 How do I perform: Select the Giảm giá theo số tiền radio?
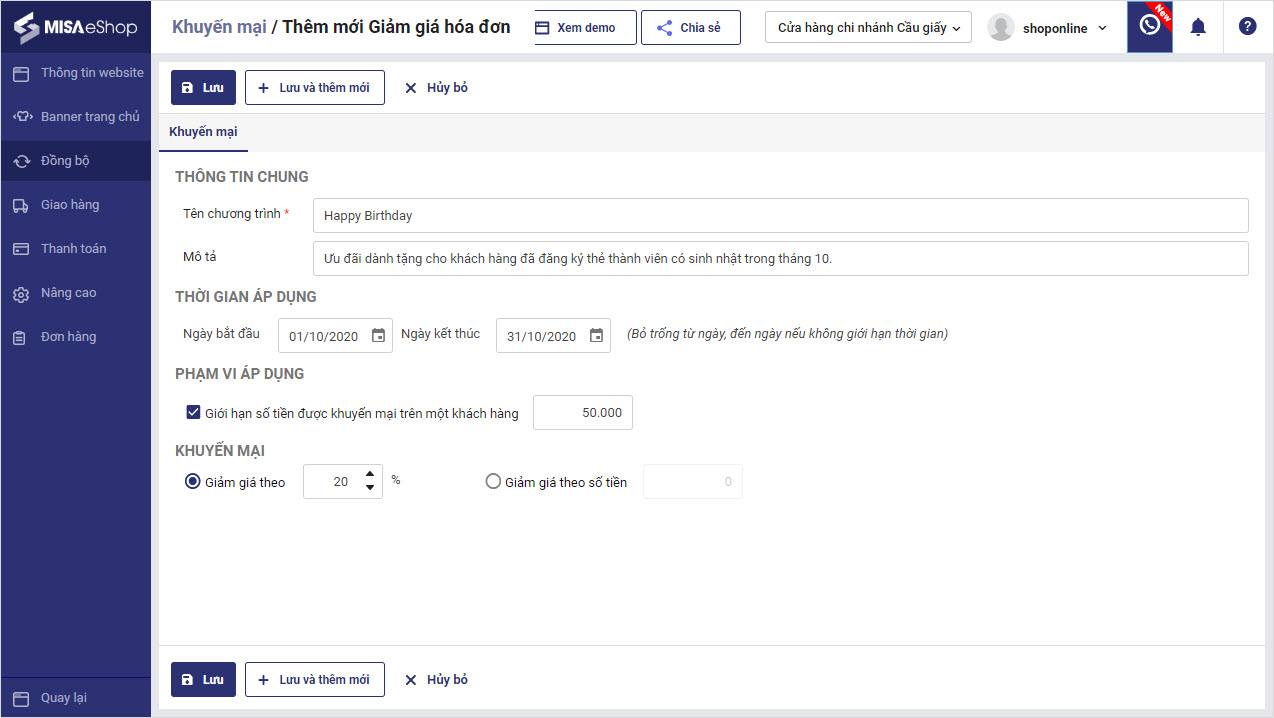click(493, 482)
